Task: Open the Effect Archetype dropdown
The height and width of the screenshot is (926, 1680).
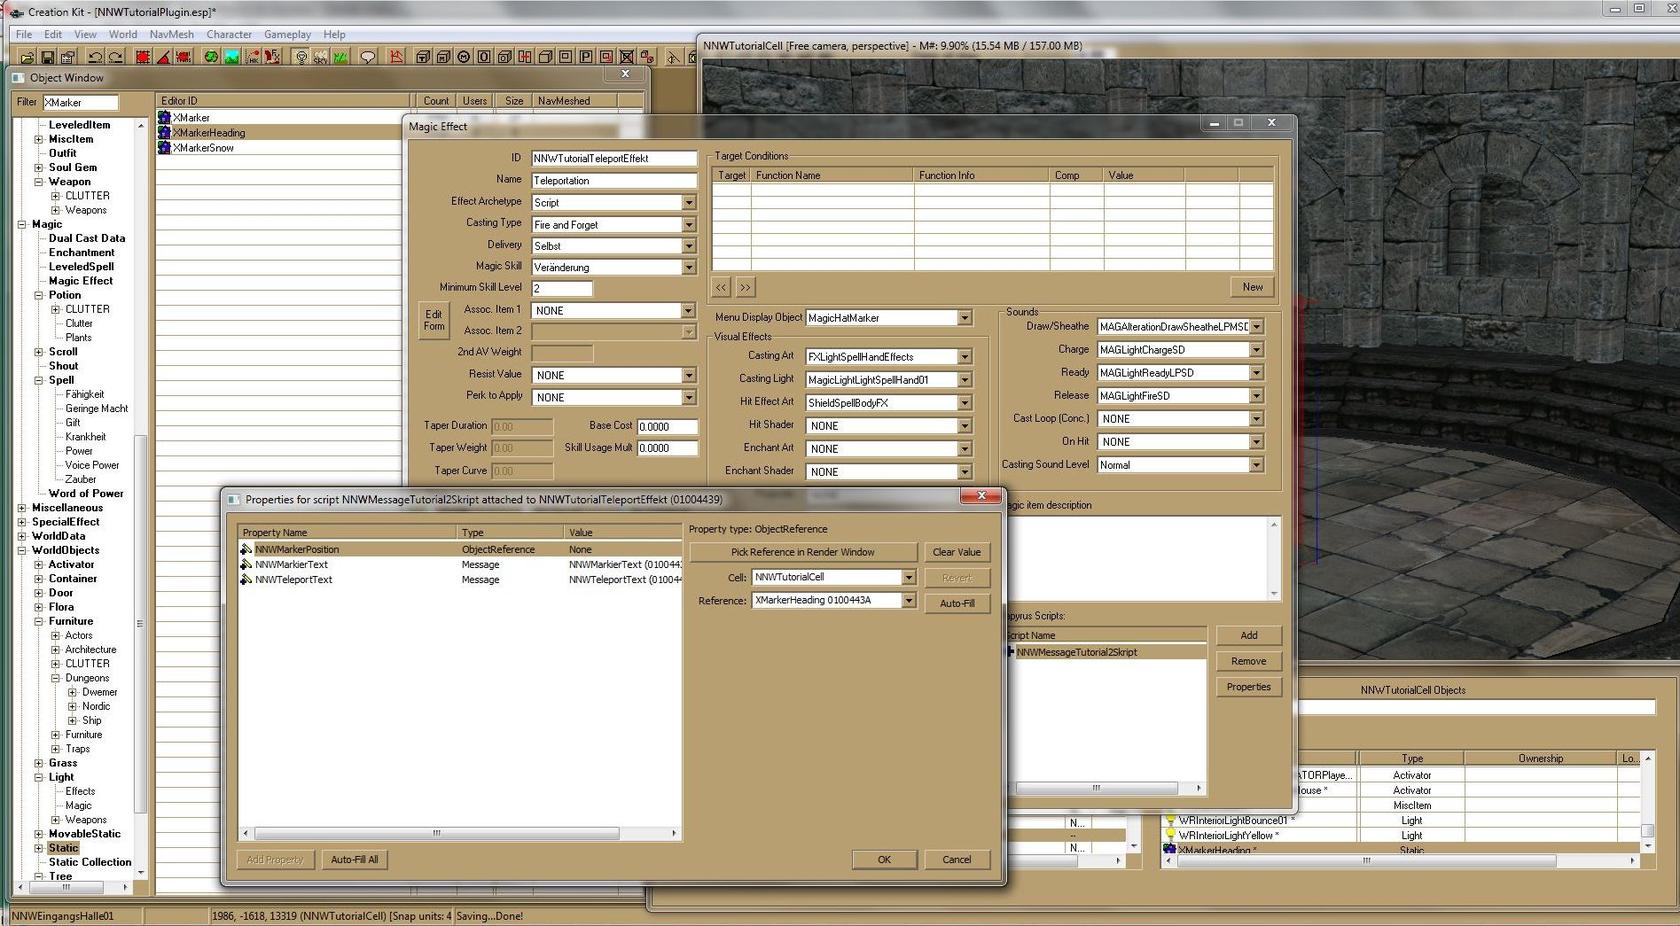Action: coord(688,203)
